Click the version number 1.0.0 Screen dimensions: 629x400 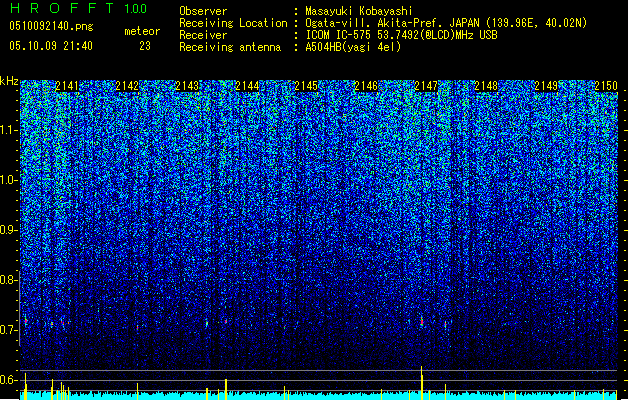coord(136,9)
